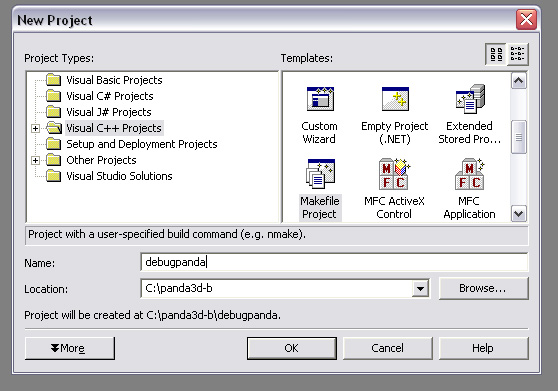Choose the MFC Application template icon

[x=470, y=174]
